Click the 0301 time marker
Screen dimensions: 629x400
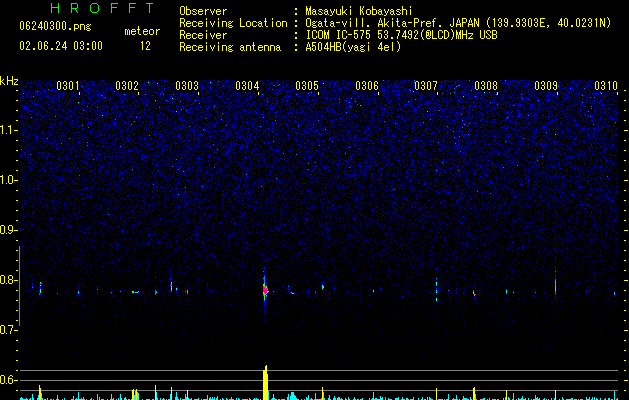[67, 85]
